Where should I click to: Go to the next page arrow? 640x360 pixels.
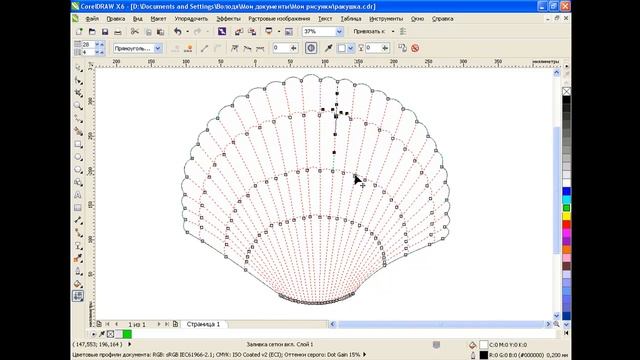click(x=159, y=324)
